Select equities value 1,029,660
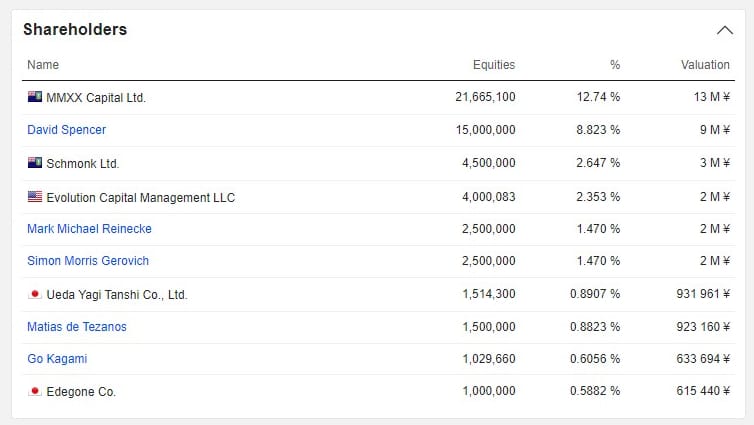754x425 pixels. tap(489, 359)
